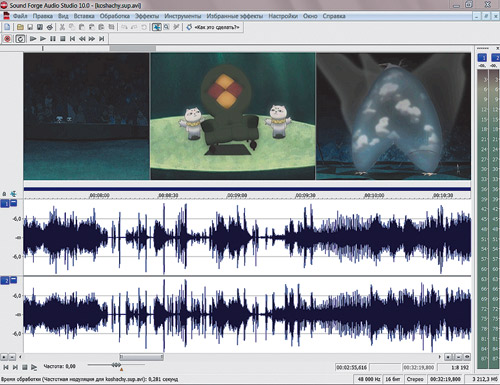
Task: Click the waveform Play button at bottom
Action: [x=34, y=367]
